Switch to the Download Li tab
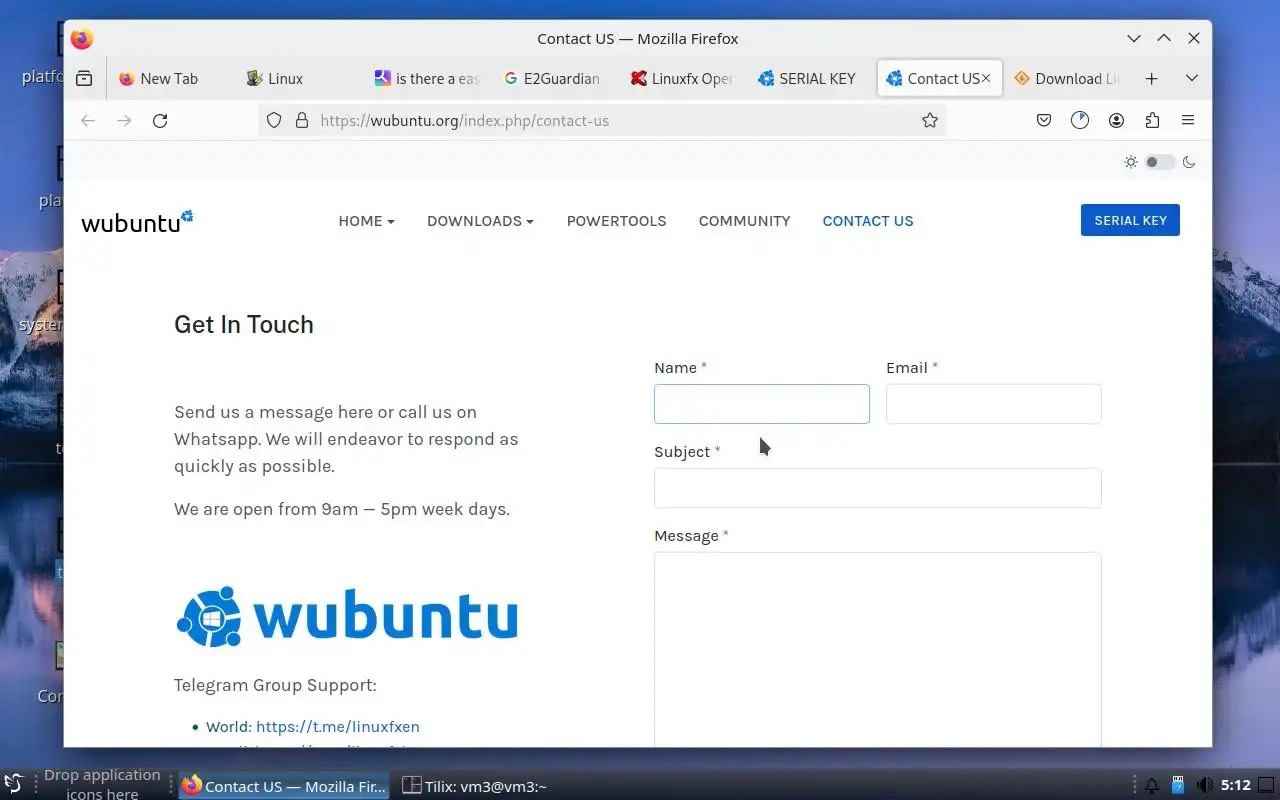This screenshot has width=1280, height=800. [1068, 78]
